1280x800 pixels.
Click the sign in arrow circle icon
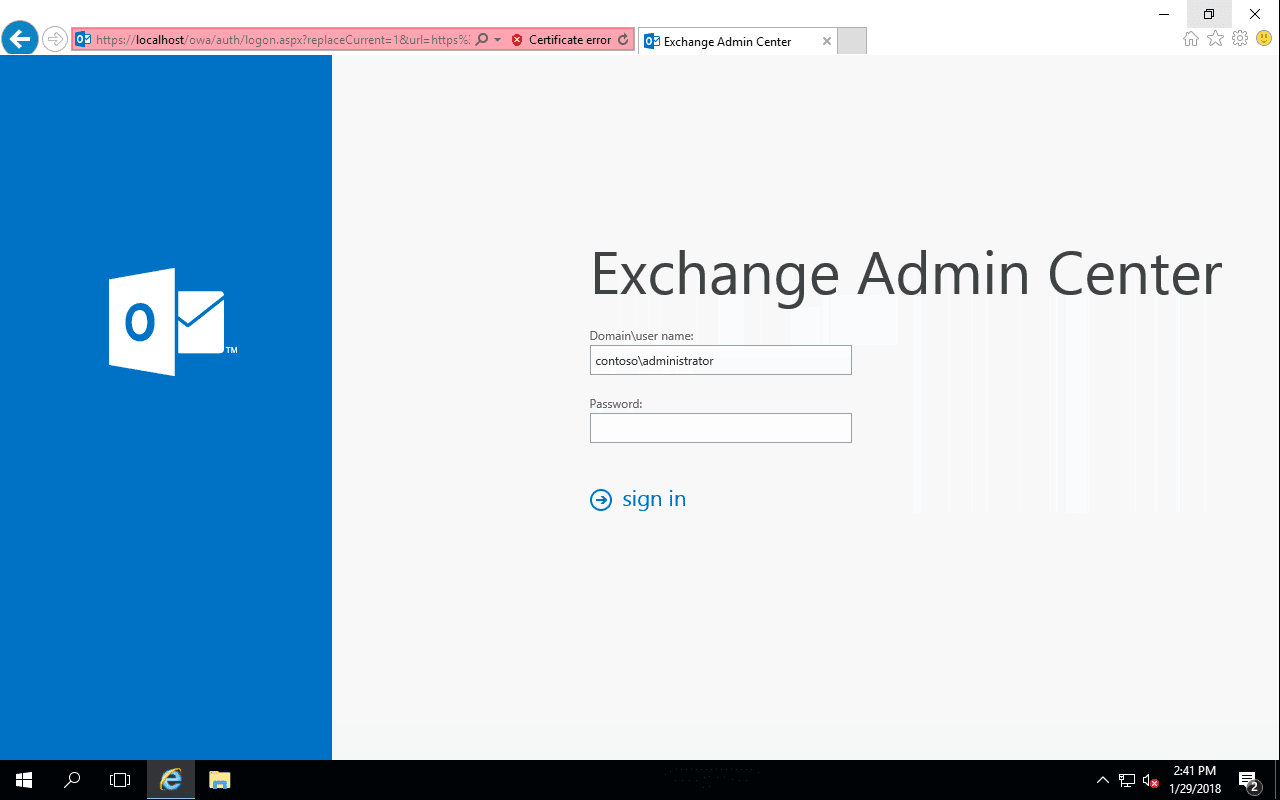601,500
